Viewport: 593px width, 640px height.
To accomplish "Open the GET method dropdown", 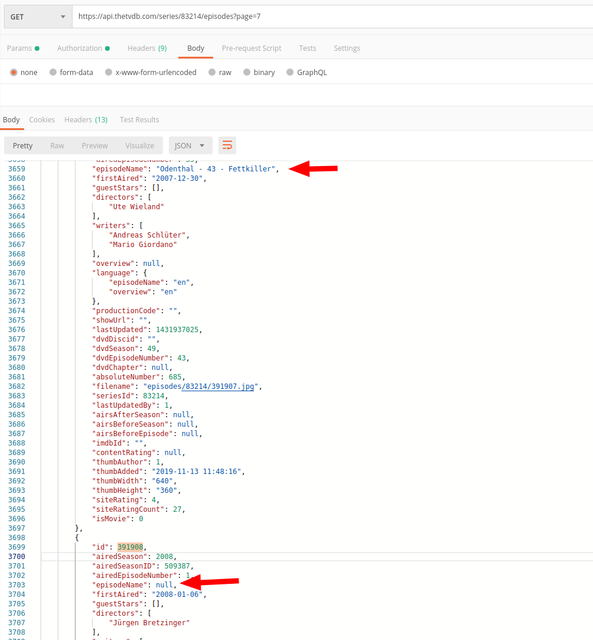I will (38, 17).
